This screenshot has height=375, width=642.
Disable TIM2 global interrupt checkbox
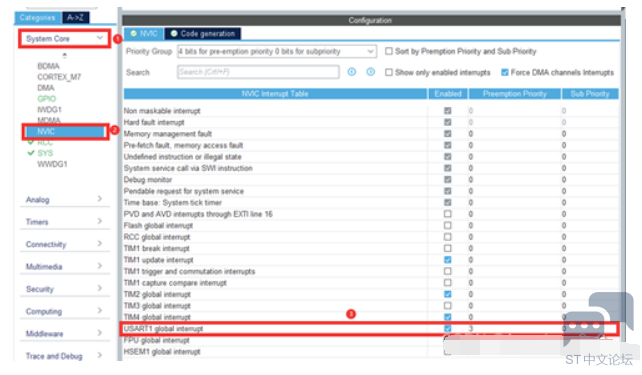[x=448, y=294]
